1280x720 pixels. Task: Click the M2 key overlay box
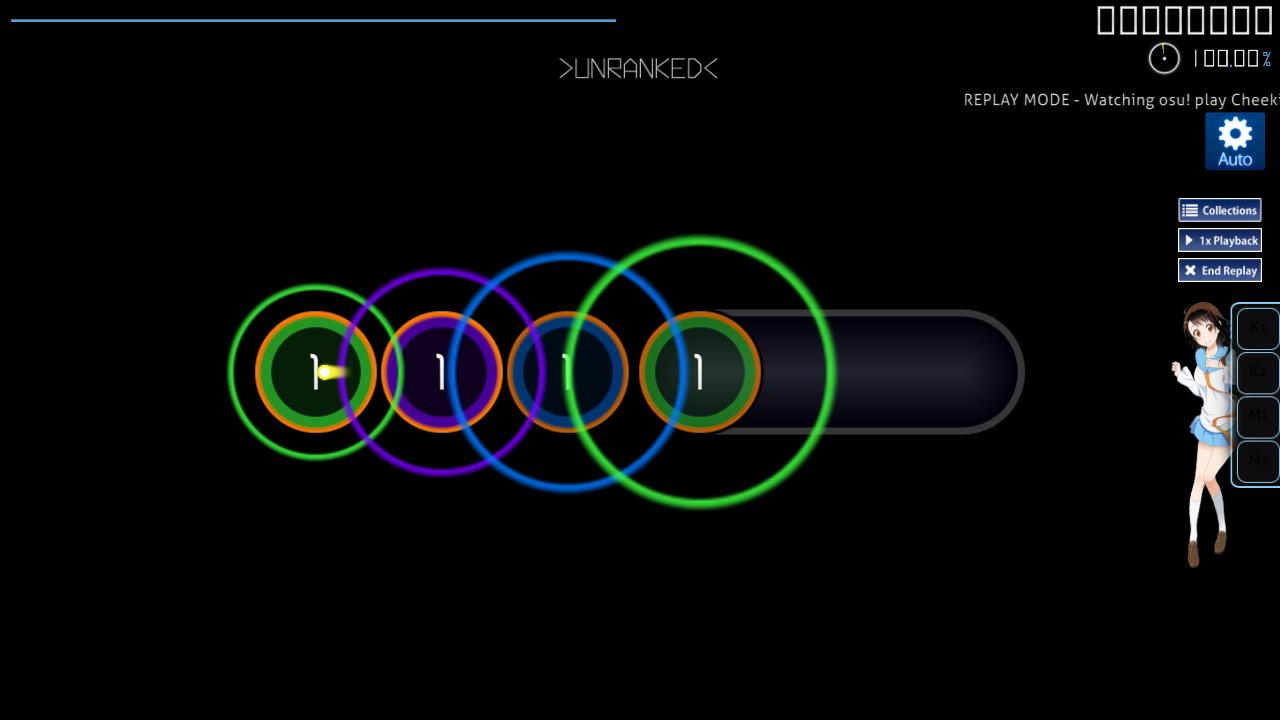click(1258, 461)
